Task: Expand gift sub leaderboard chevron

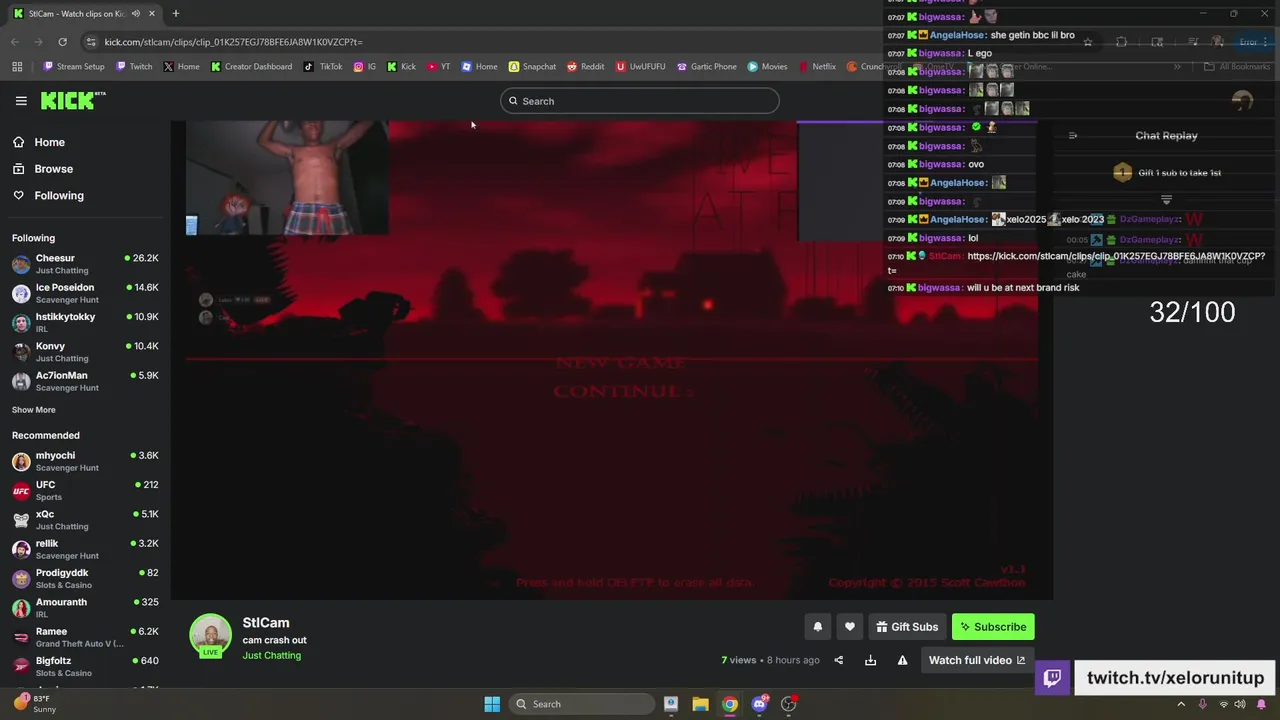Action: click(1166, 200)
